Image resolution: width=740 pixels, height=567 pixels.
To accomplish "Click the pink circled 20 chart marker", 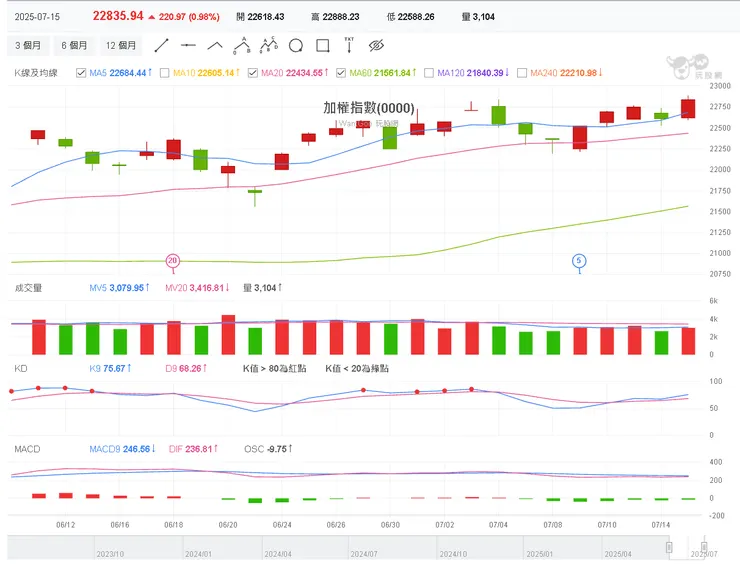I will point(173,261).
